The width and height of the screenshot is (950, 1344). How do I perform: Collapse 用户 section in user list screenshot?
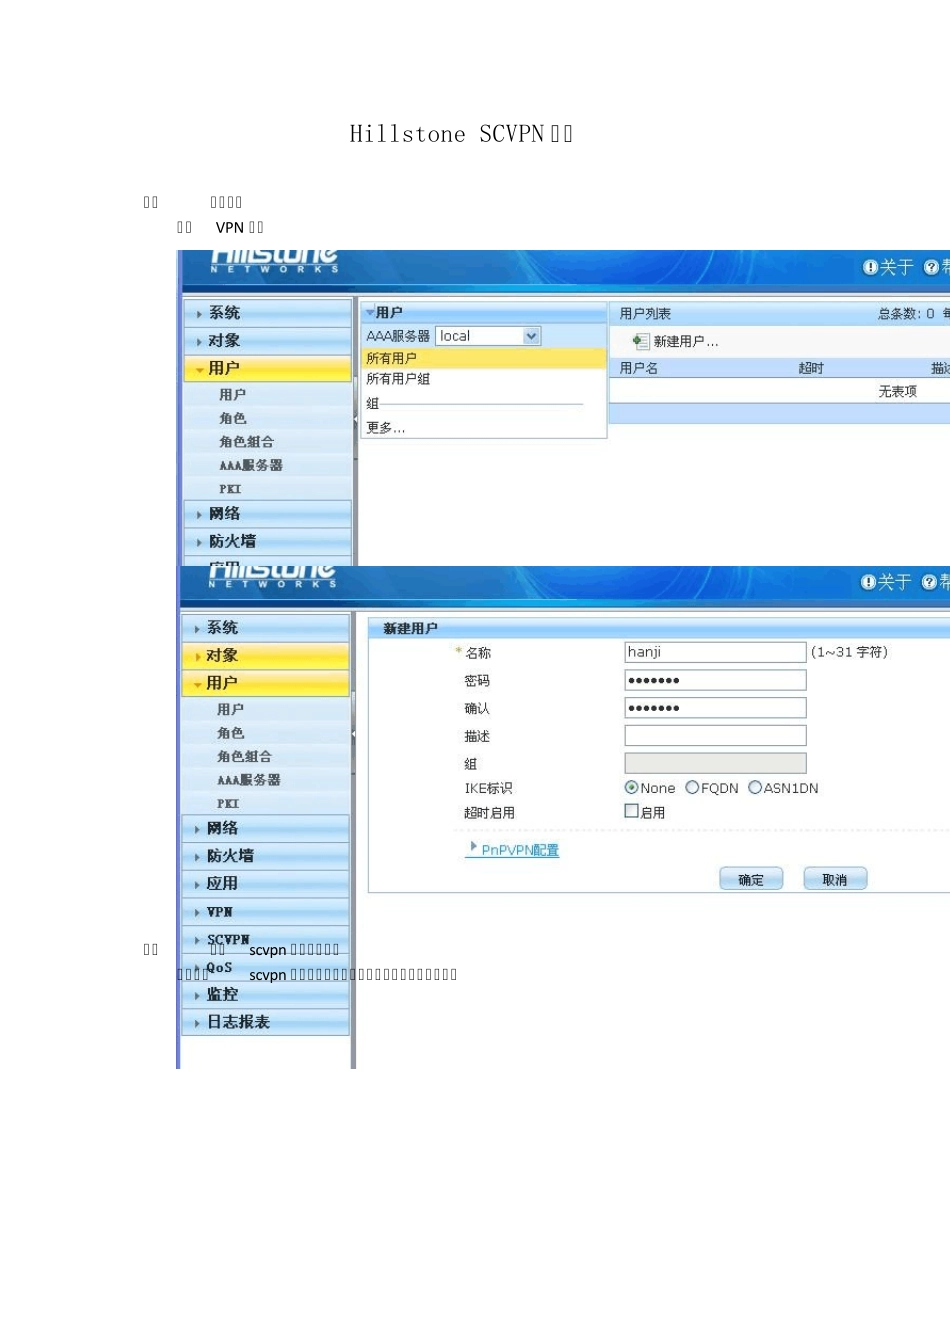268,369
